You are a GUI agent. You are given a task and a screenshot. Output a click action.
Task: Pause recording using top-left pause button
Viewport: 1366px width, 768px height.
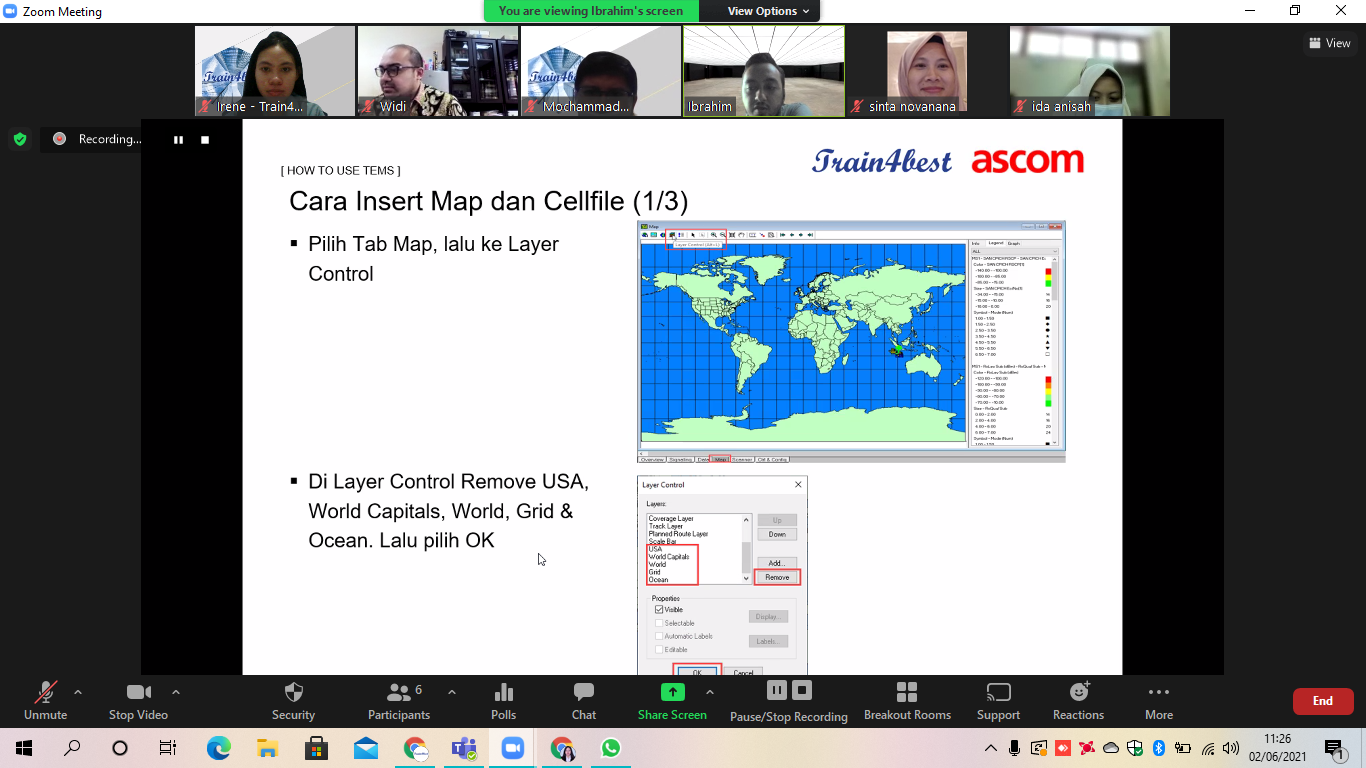pyautogui.click(x=178, y=140)
